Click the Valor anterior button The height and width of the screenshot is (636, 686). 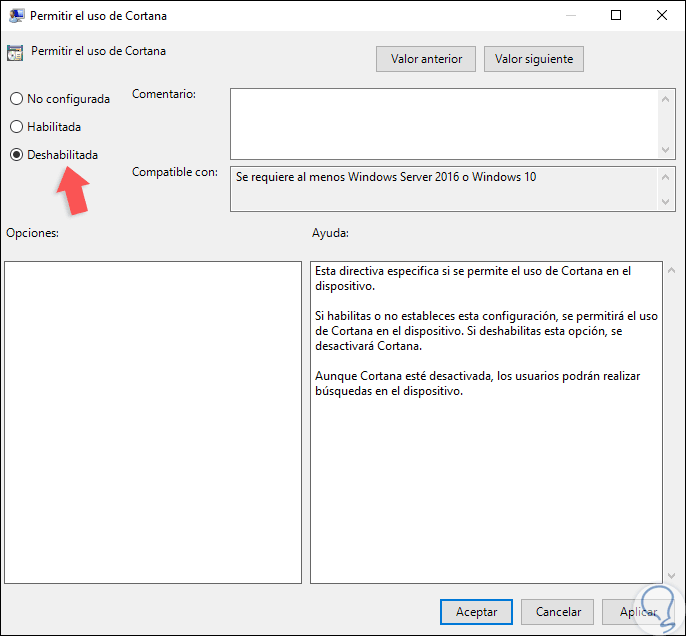click(x=426, y=59)
